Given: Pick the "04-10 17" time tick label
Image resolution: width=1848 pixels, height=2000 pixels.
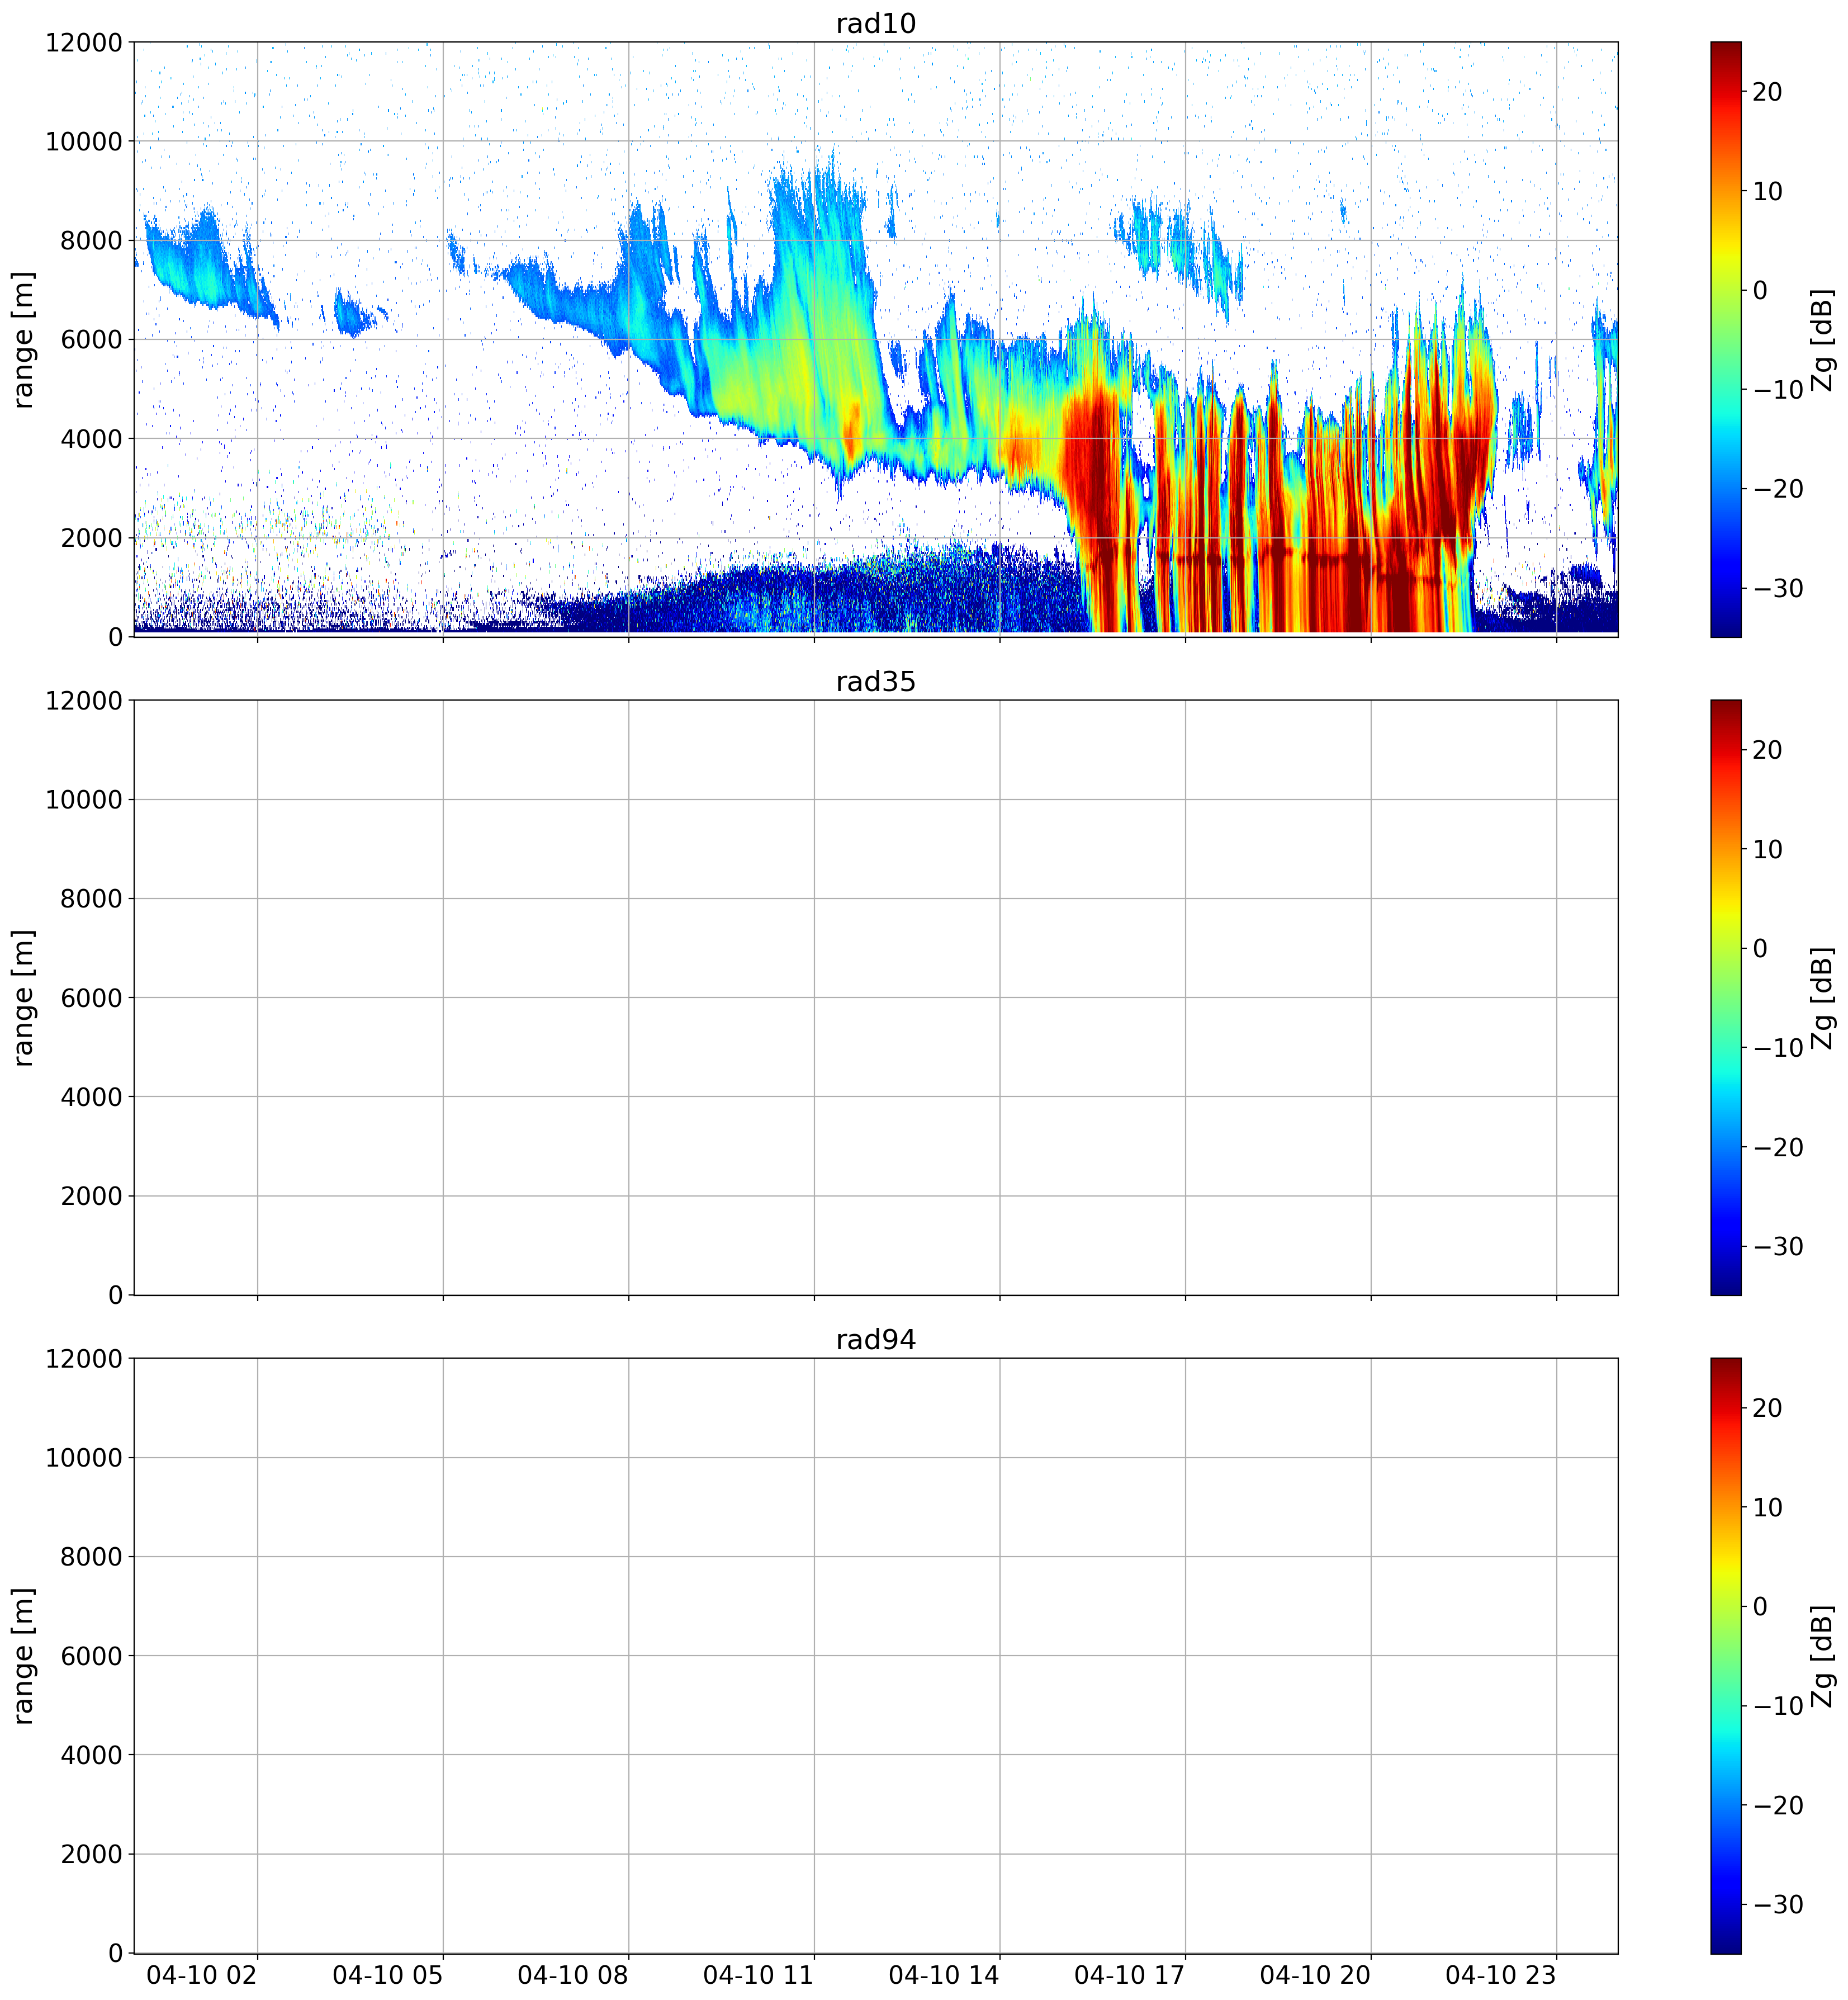Looking at the screenshot, I should [1130, 1975].
